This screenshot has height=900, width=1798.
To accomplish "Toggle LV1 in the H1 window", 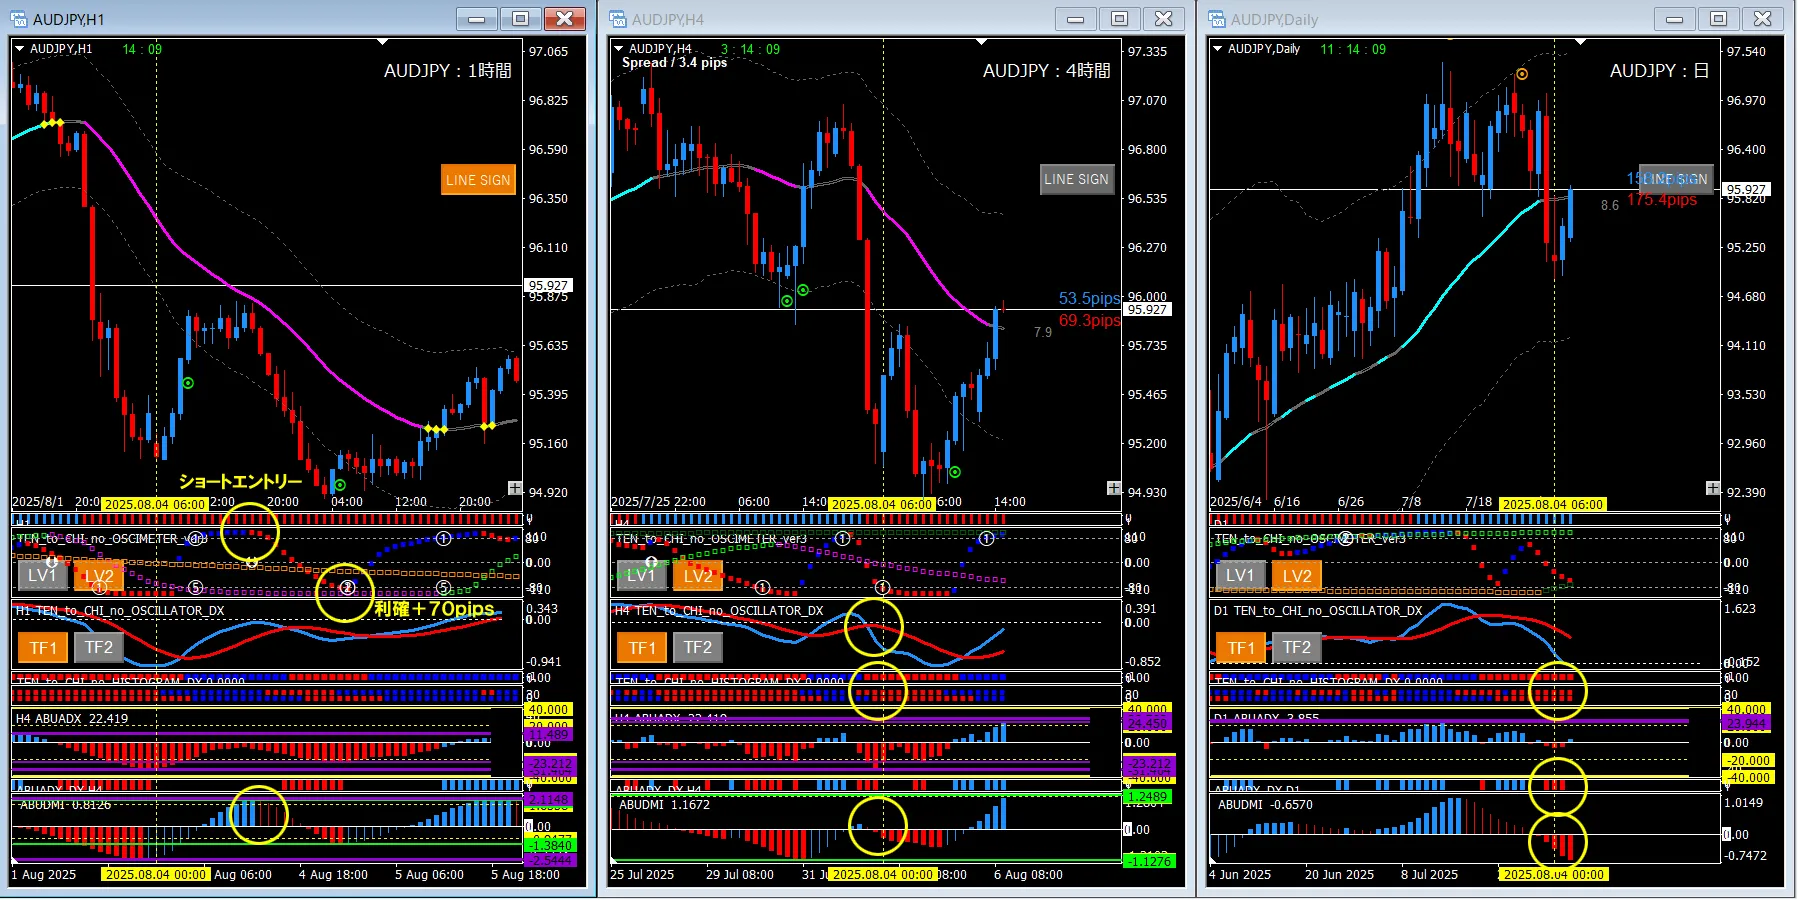I will pyautogui.click(x=43, y=575).
